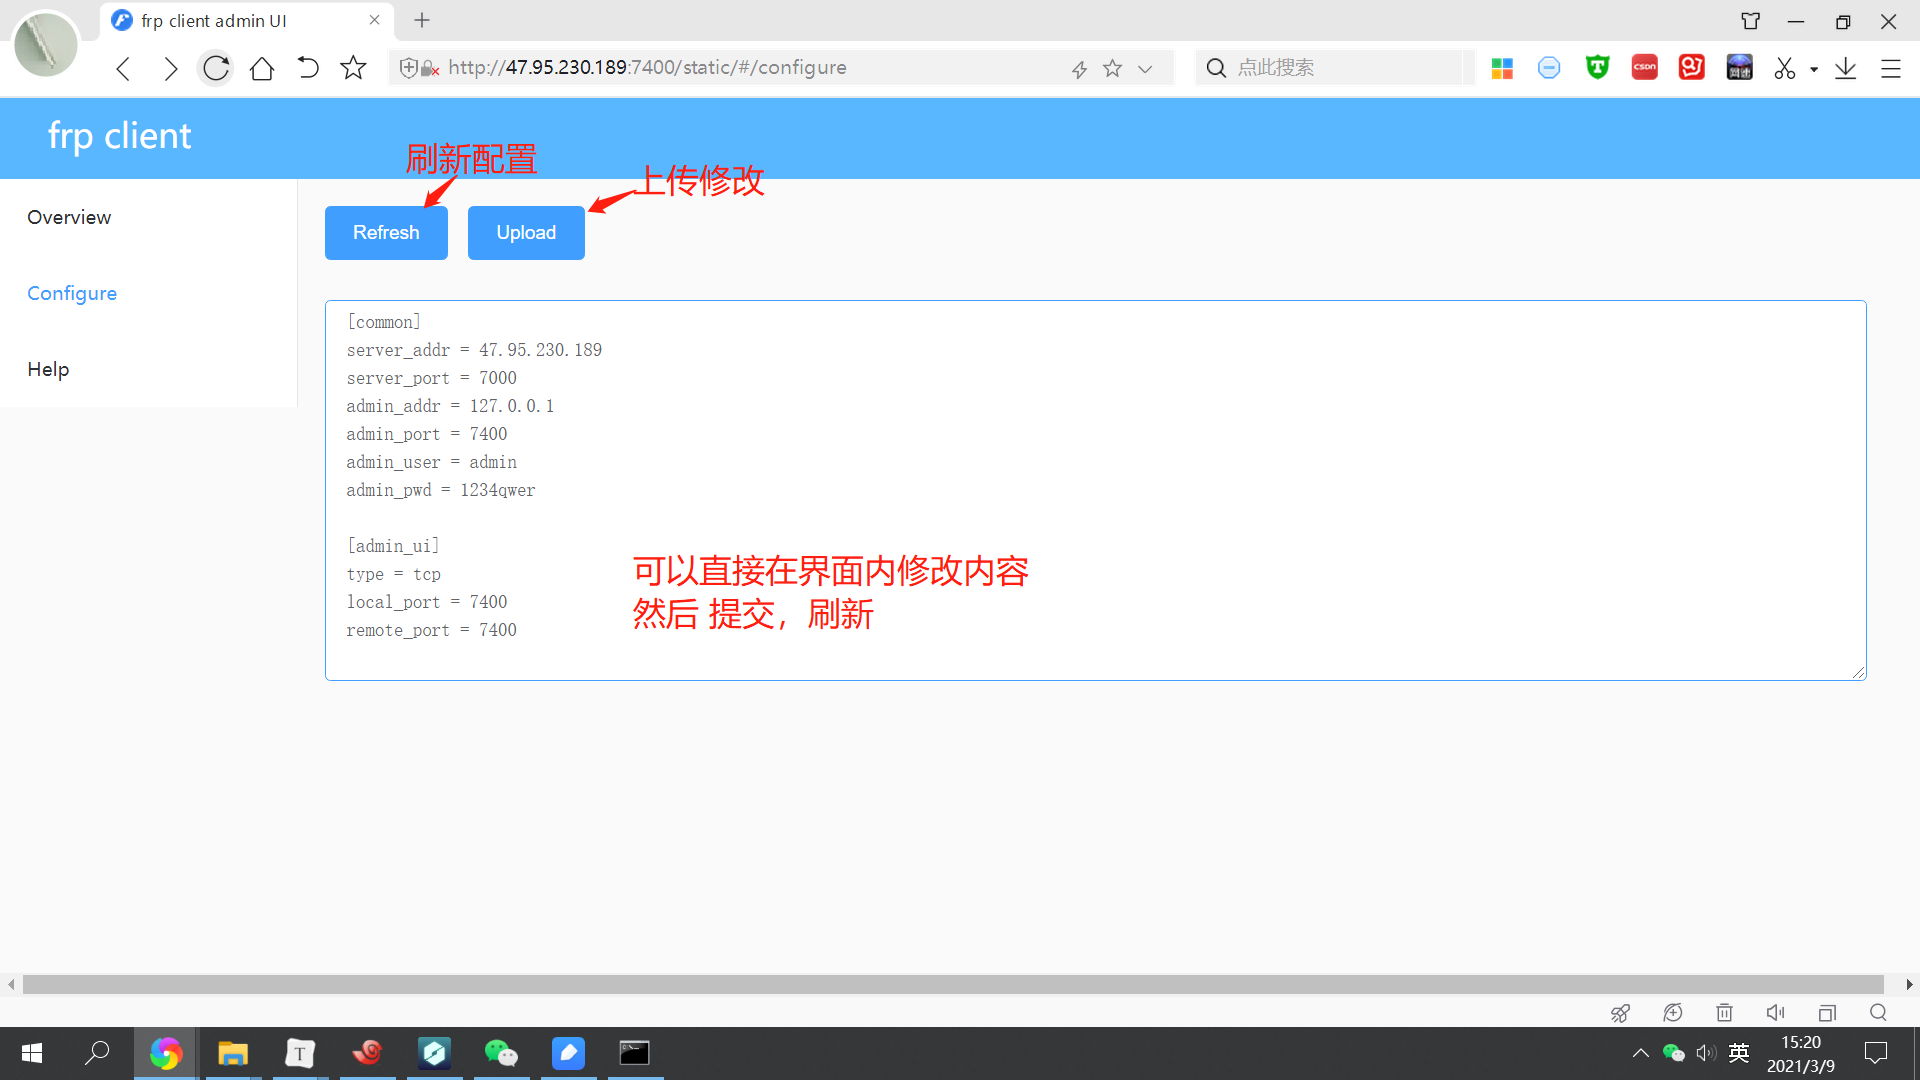Image resolution: width=1920 pixels, height=1080 pixels.
Task: Open WeChat from the taskbar
Action: click(x=501, y=1053)
